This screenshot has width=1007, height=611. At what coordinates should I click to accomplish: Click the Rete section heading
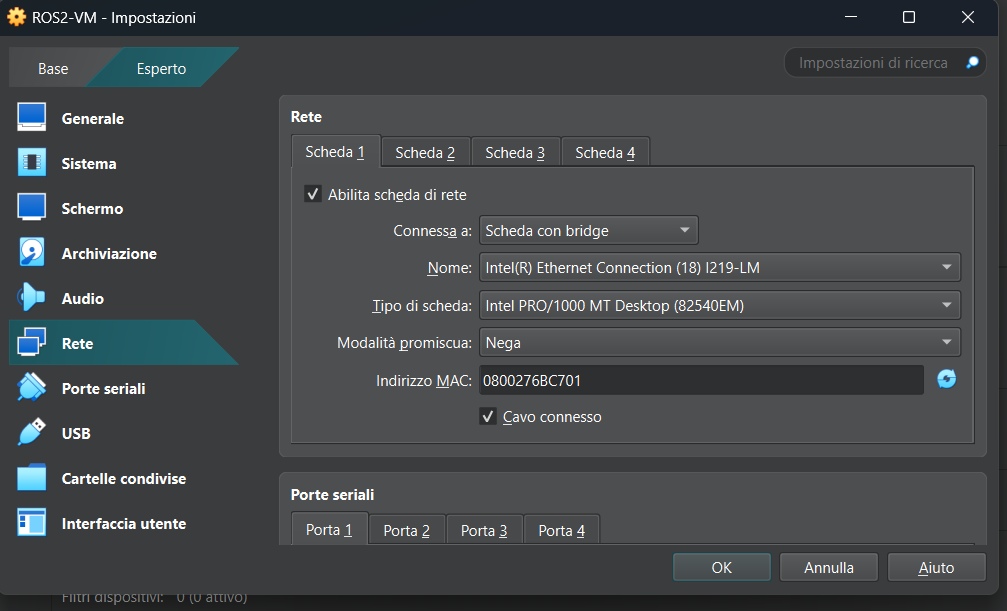(x=306, y=116)
